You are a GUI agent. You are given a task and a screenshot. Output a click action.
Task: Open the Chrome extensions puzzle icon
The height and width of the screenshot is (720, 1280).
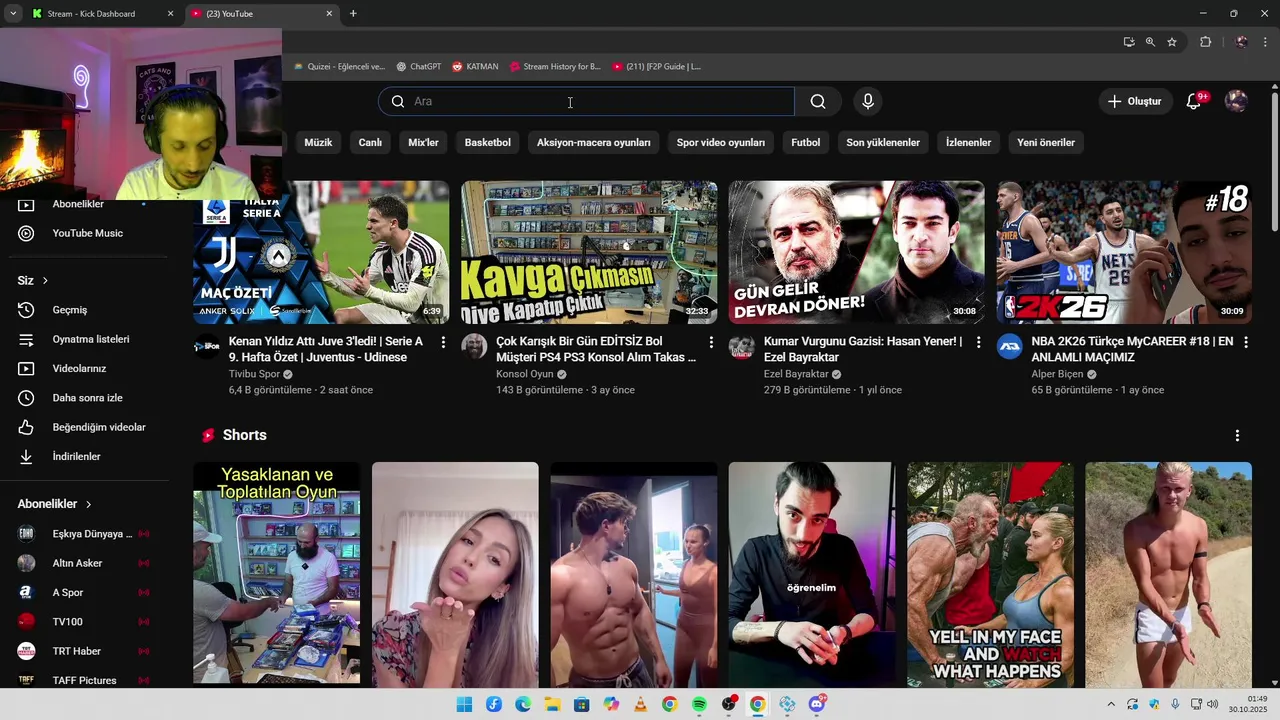coord(1205,42)
